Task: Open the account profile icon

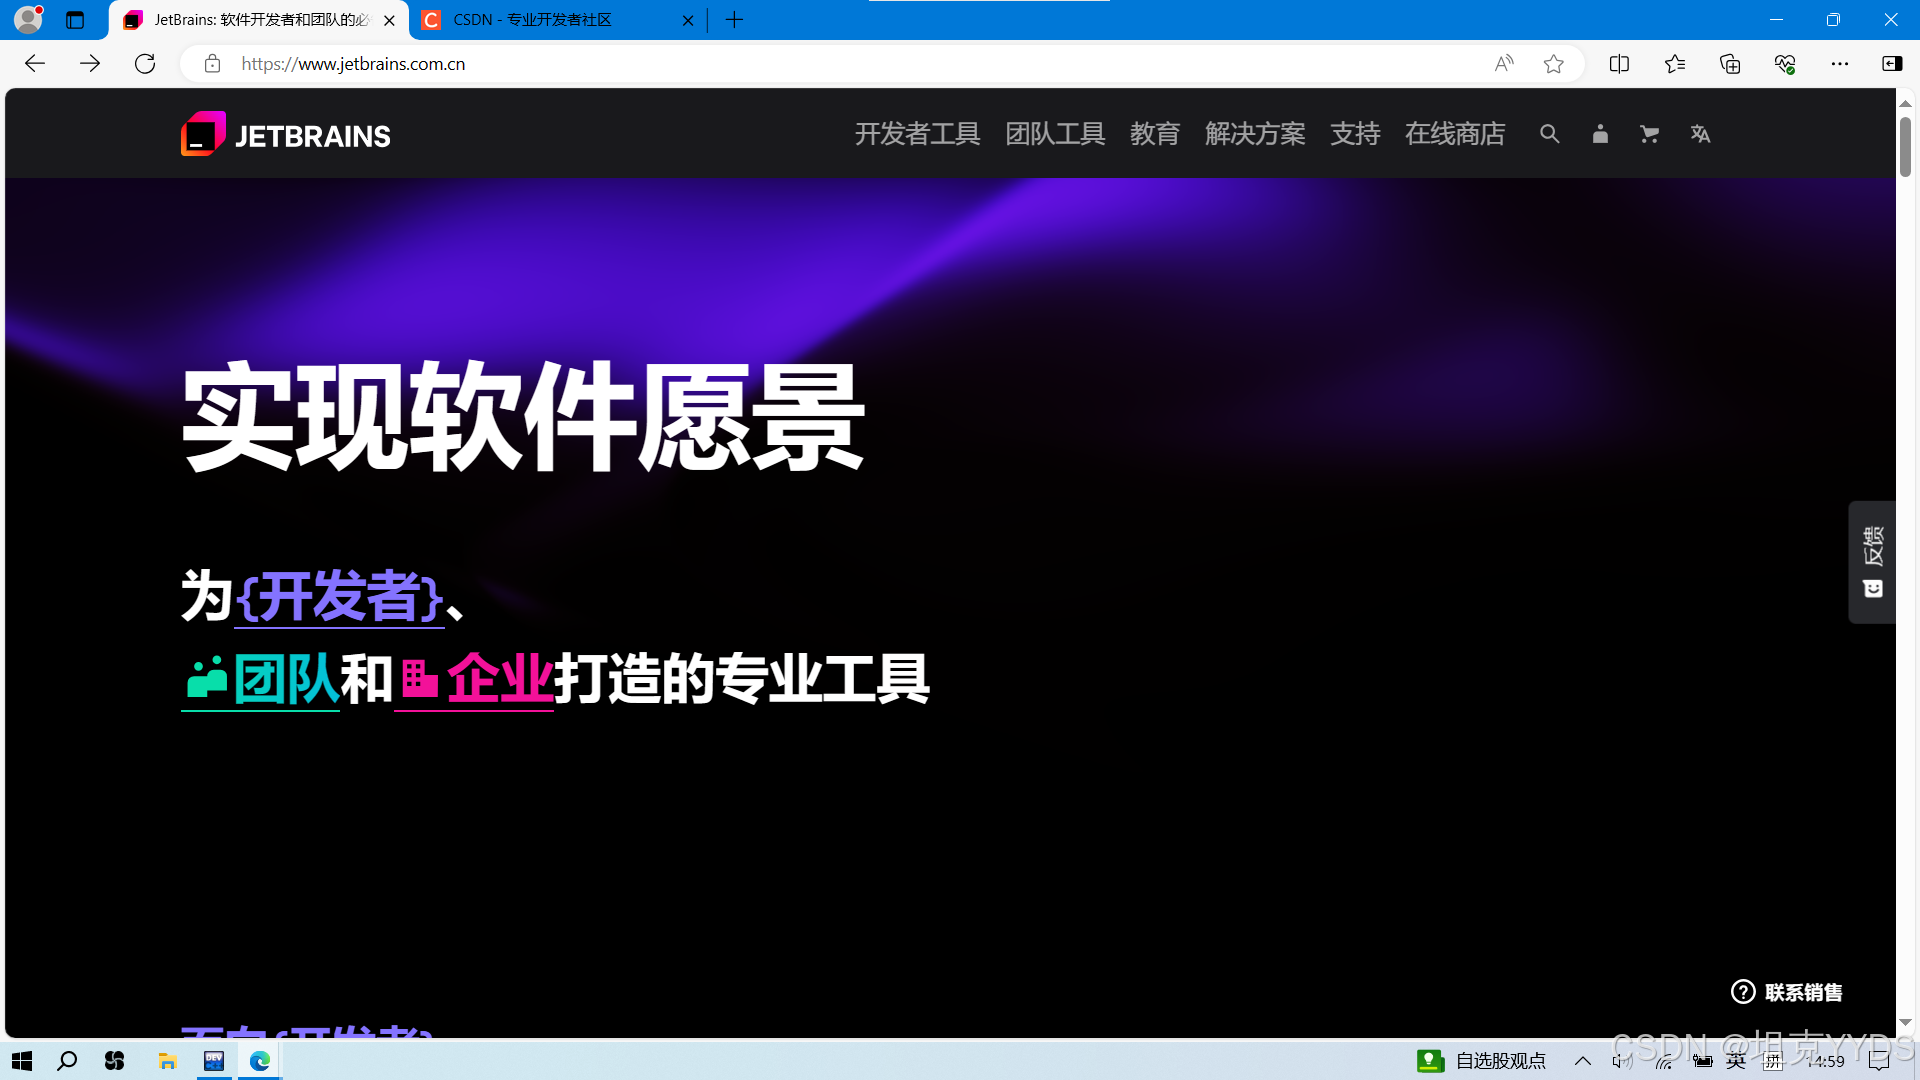Action: (x=1600, y=134)
